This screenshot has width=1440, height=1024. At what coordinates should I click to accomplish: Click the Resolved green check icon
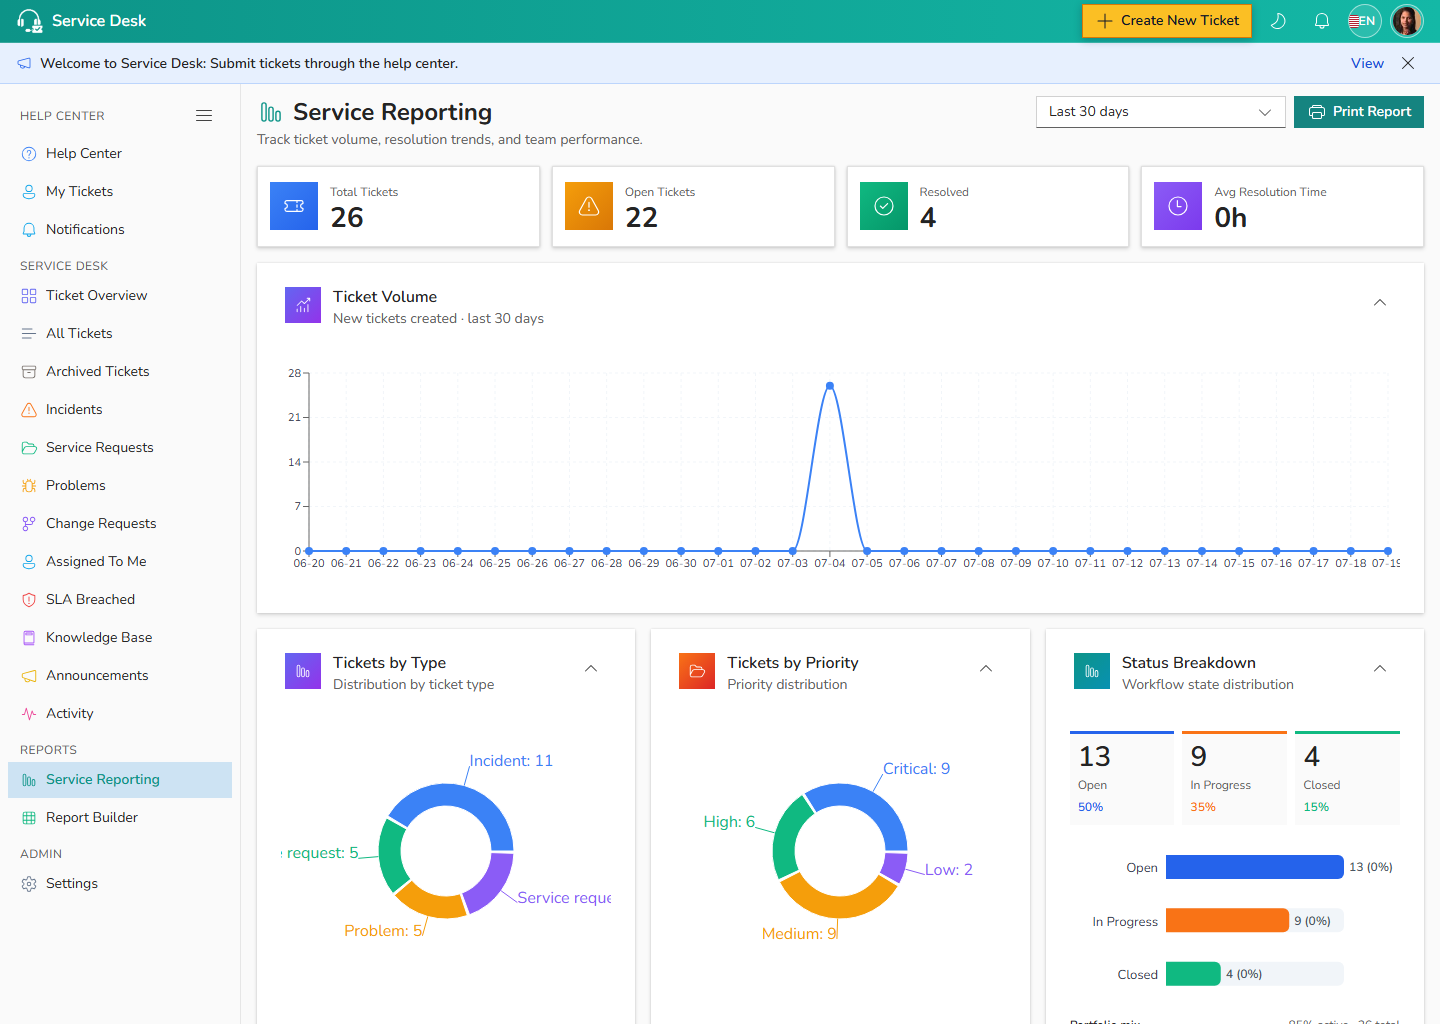[884, 206]
